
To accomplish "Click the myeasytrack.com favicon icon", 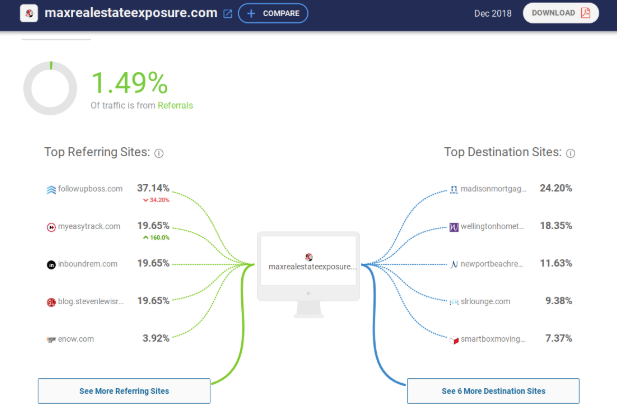I will 51,227.
